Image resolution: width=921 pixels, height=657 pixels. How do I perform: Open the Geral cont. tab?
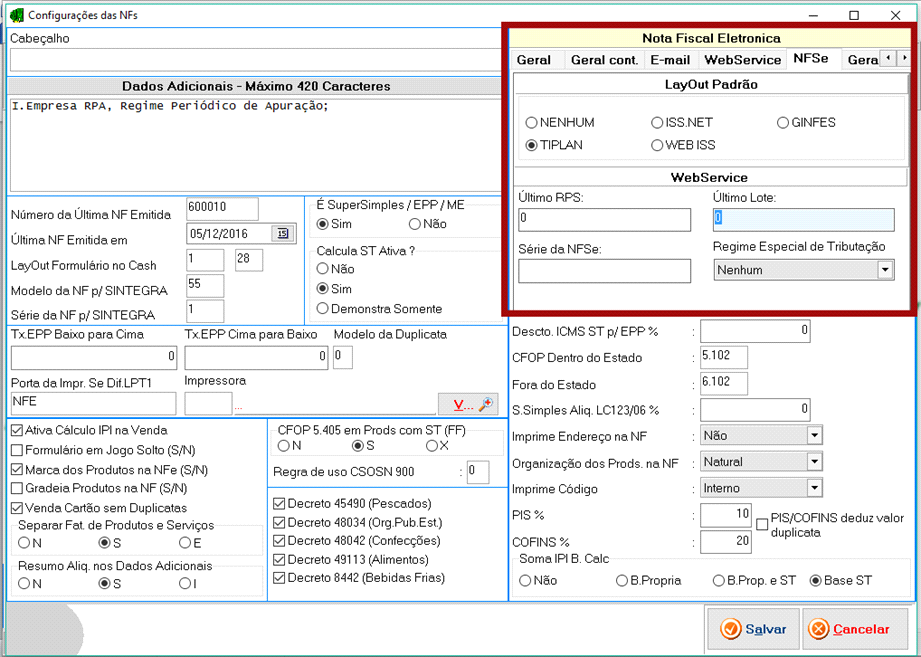(x=604, y=60)
